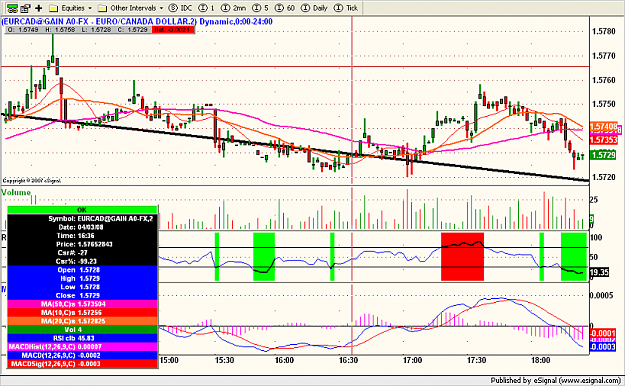The width and height of the screenshot is (625, 386).
Task: Click the RSI clb 45.83 row
Action: click(x=82, y=338)
